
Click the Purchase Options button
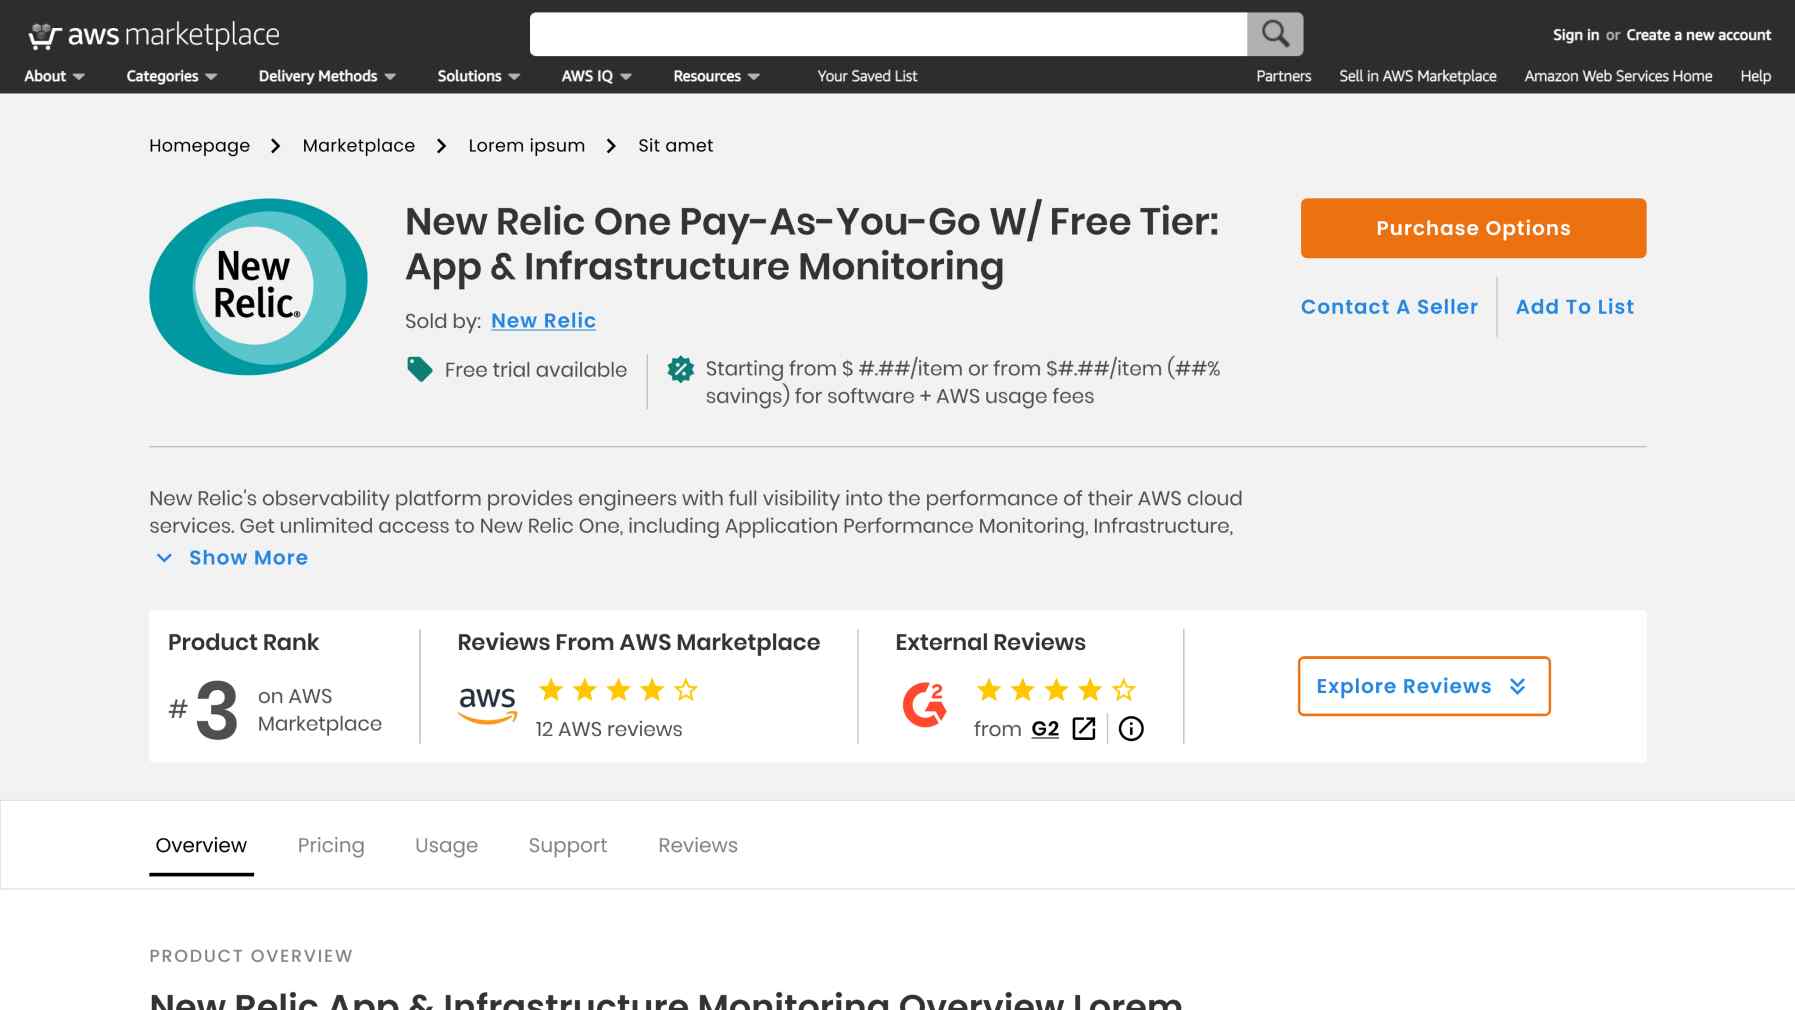[1472, 228]
